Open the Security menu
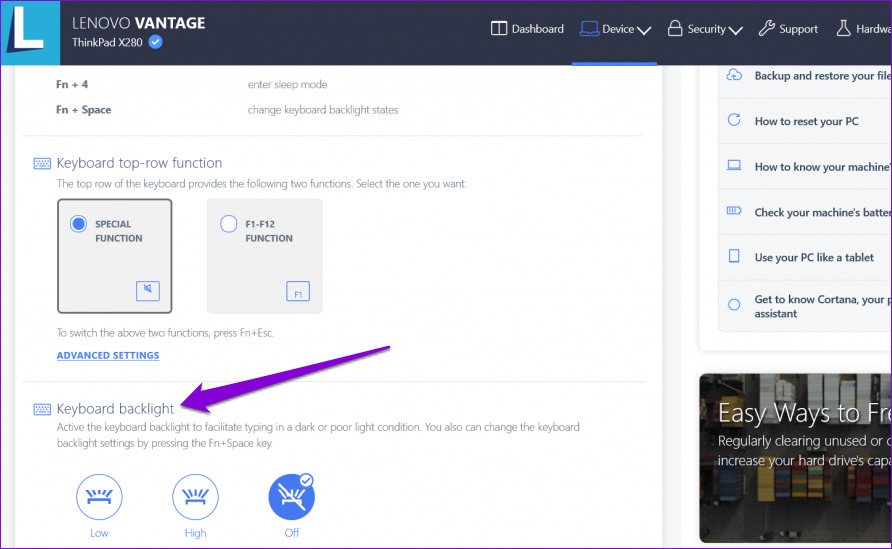892x549 pixels. point(705,29)
